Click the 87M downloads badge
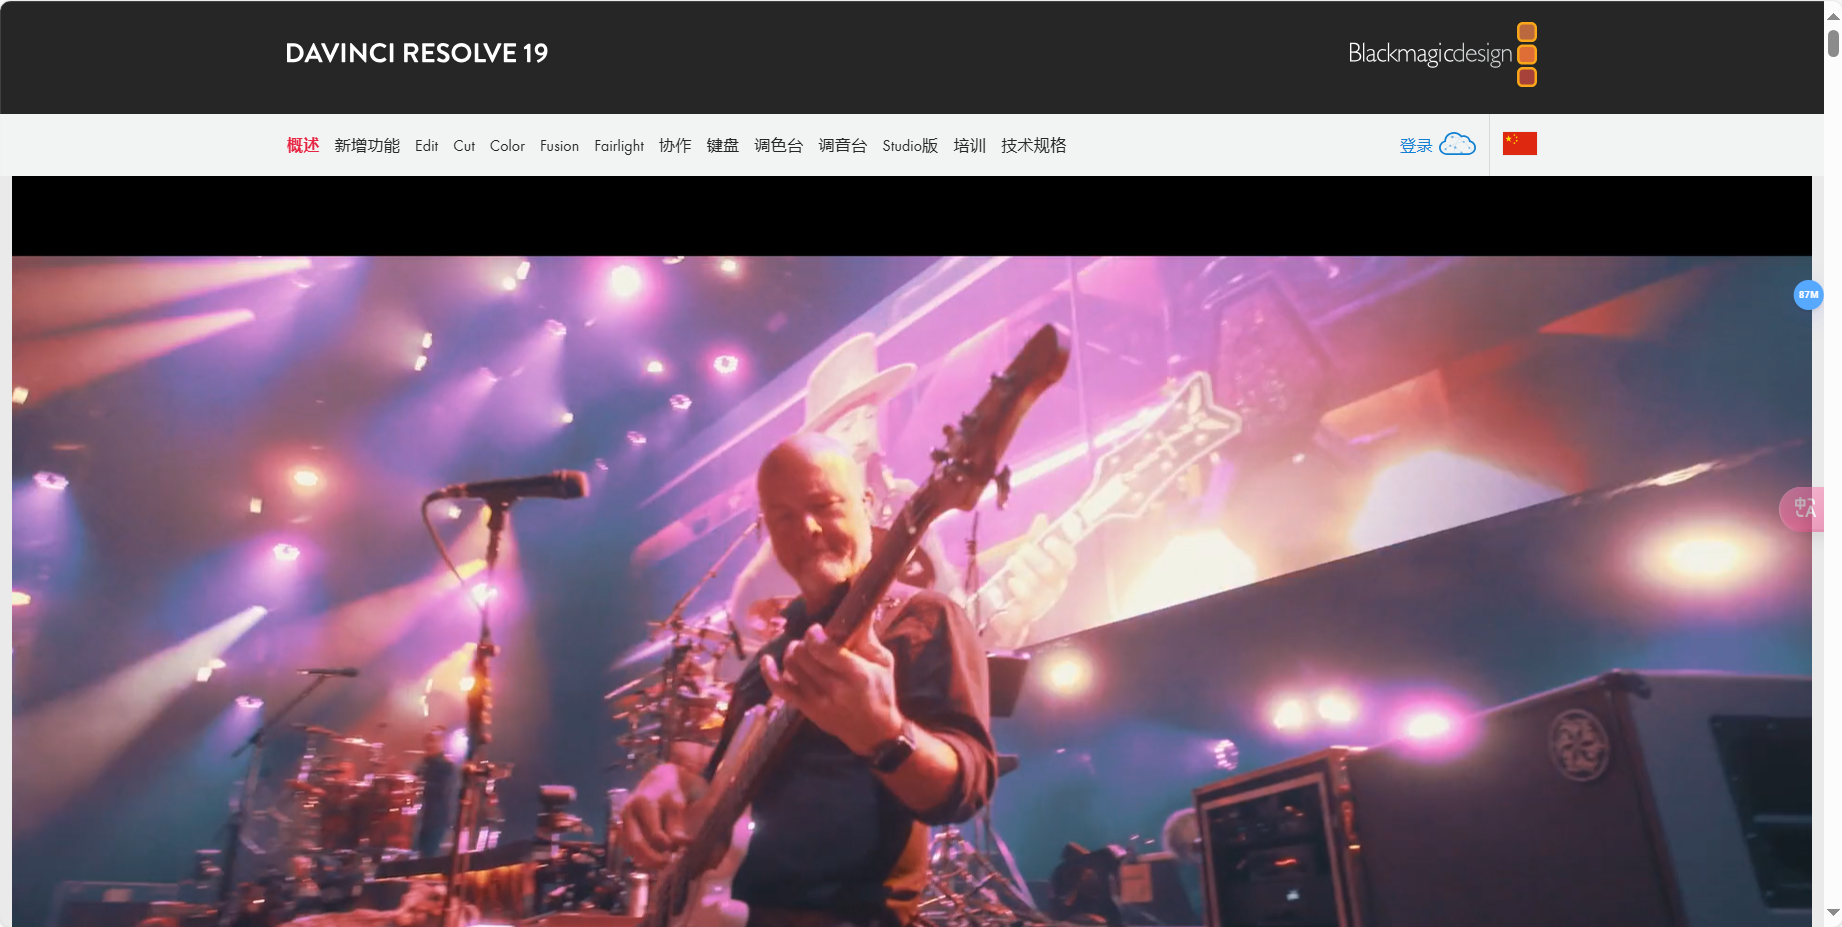 tap(1808, 295)
